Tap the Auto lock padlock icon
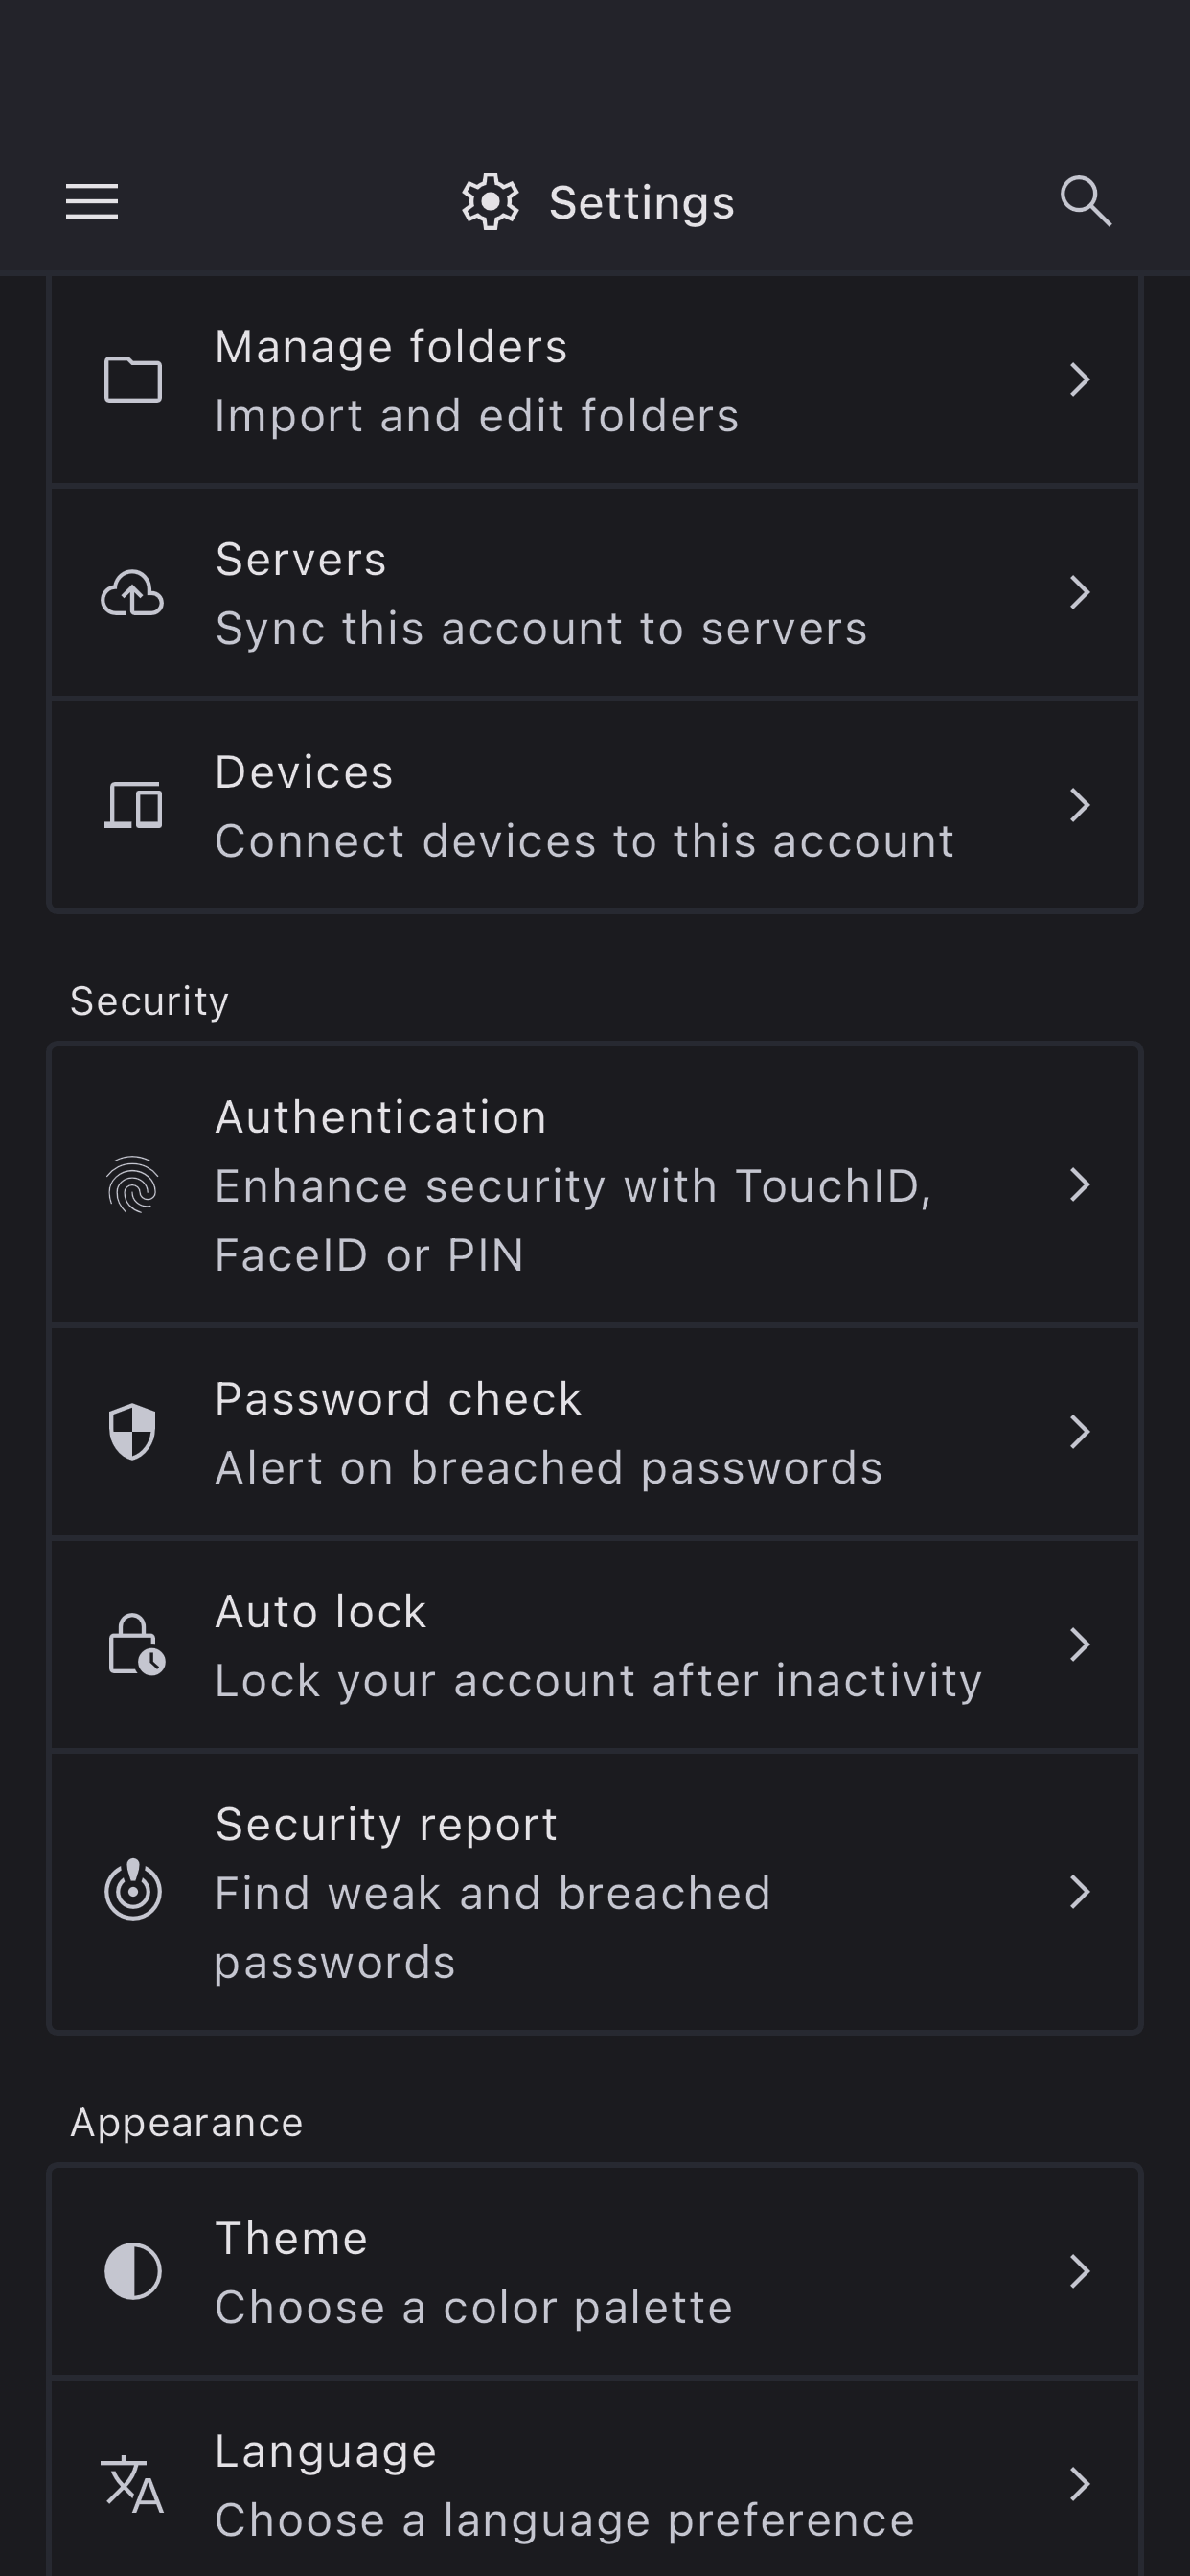The image size is (1190, 2576). (x=135, y=1645)
